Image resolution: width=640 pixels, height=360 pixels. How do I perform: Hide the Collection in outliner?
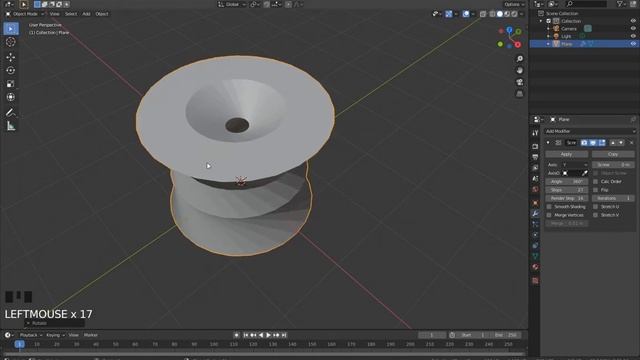633,21
